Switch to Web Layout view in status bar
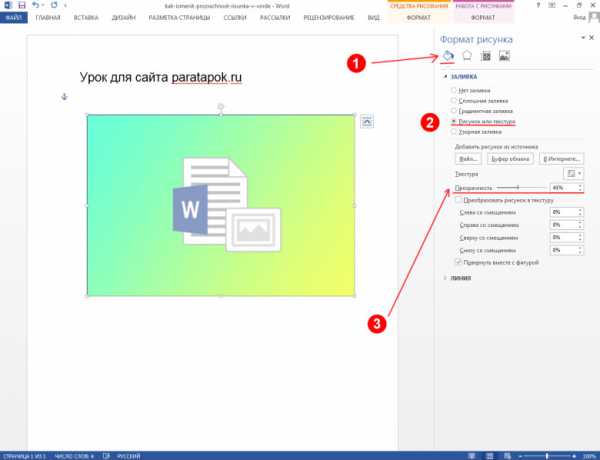The width and height of the screenshot is (600, 460). tap(507, 456)
